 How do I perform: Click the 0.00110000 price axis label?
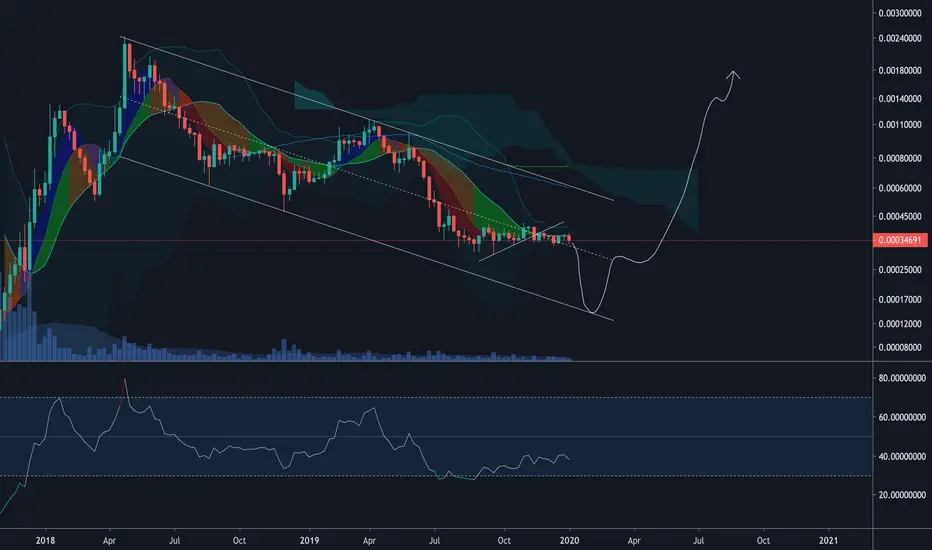point(900,125)
